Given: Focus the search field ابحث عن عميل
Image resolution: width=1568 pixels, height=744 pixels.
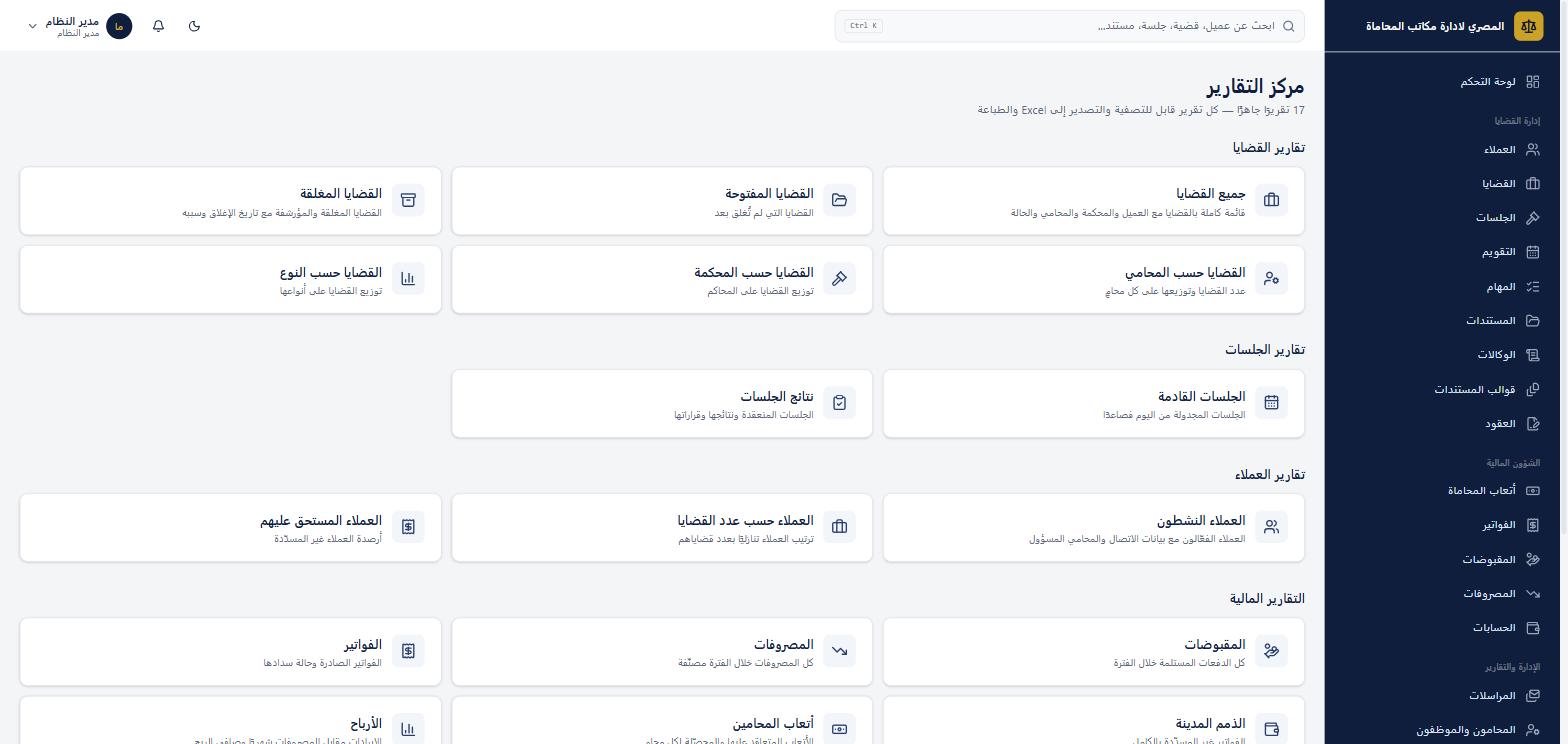Looking at the screenshot, I should 1070,26.
